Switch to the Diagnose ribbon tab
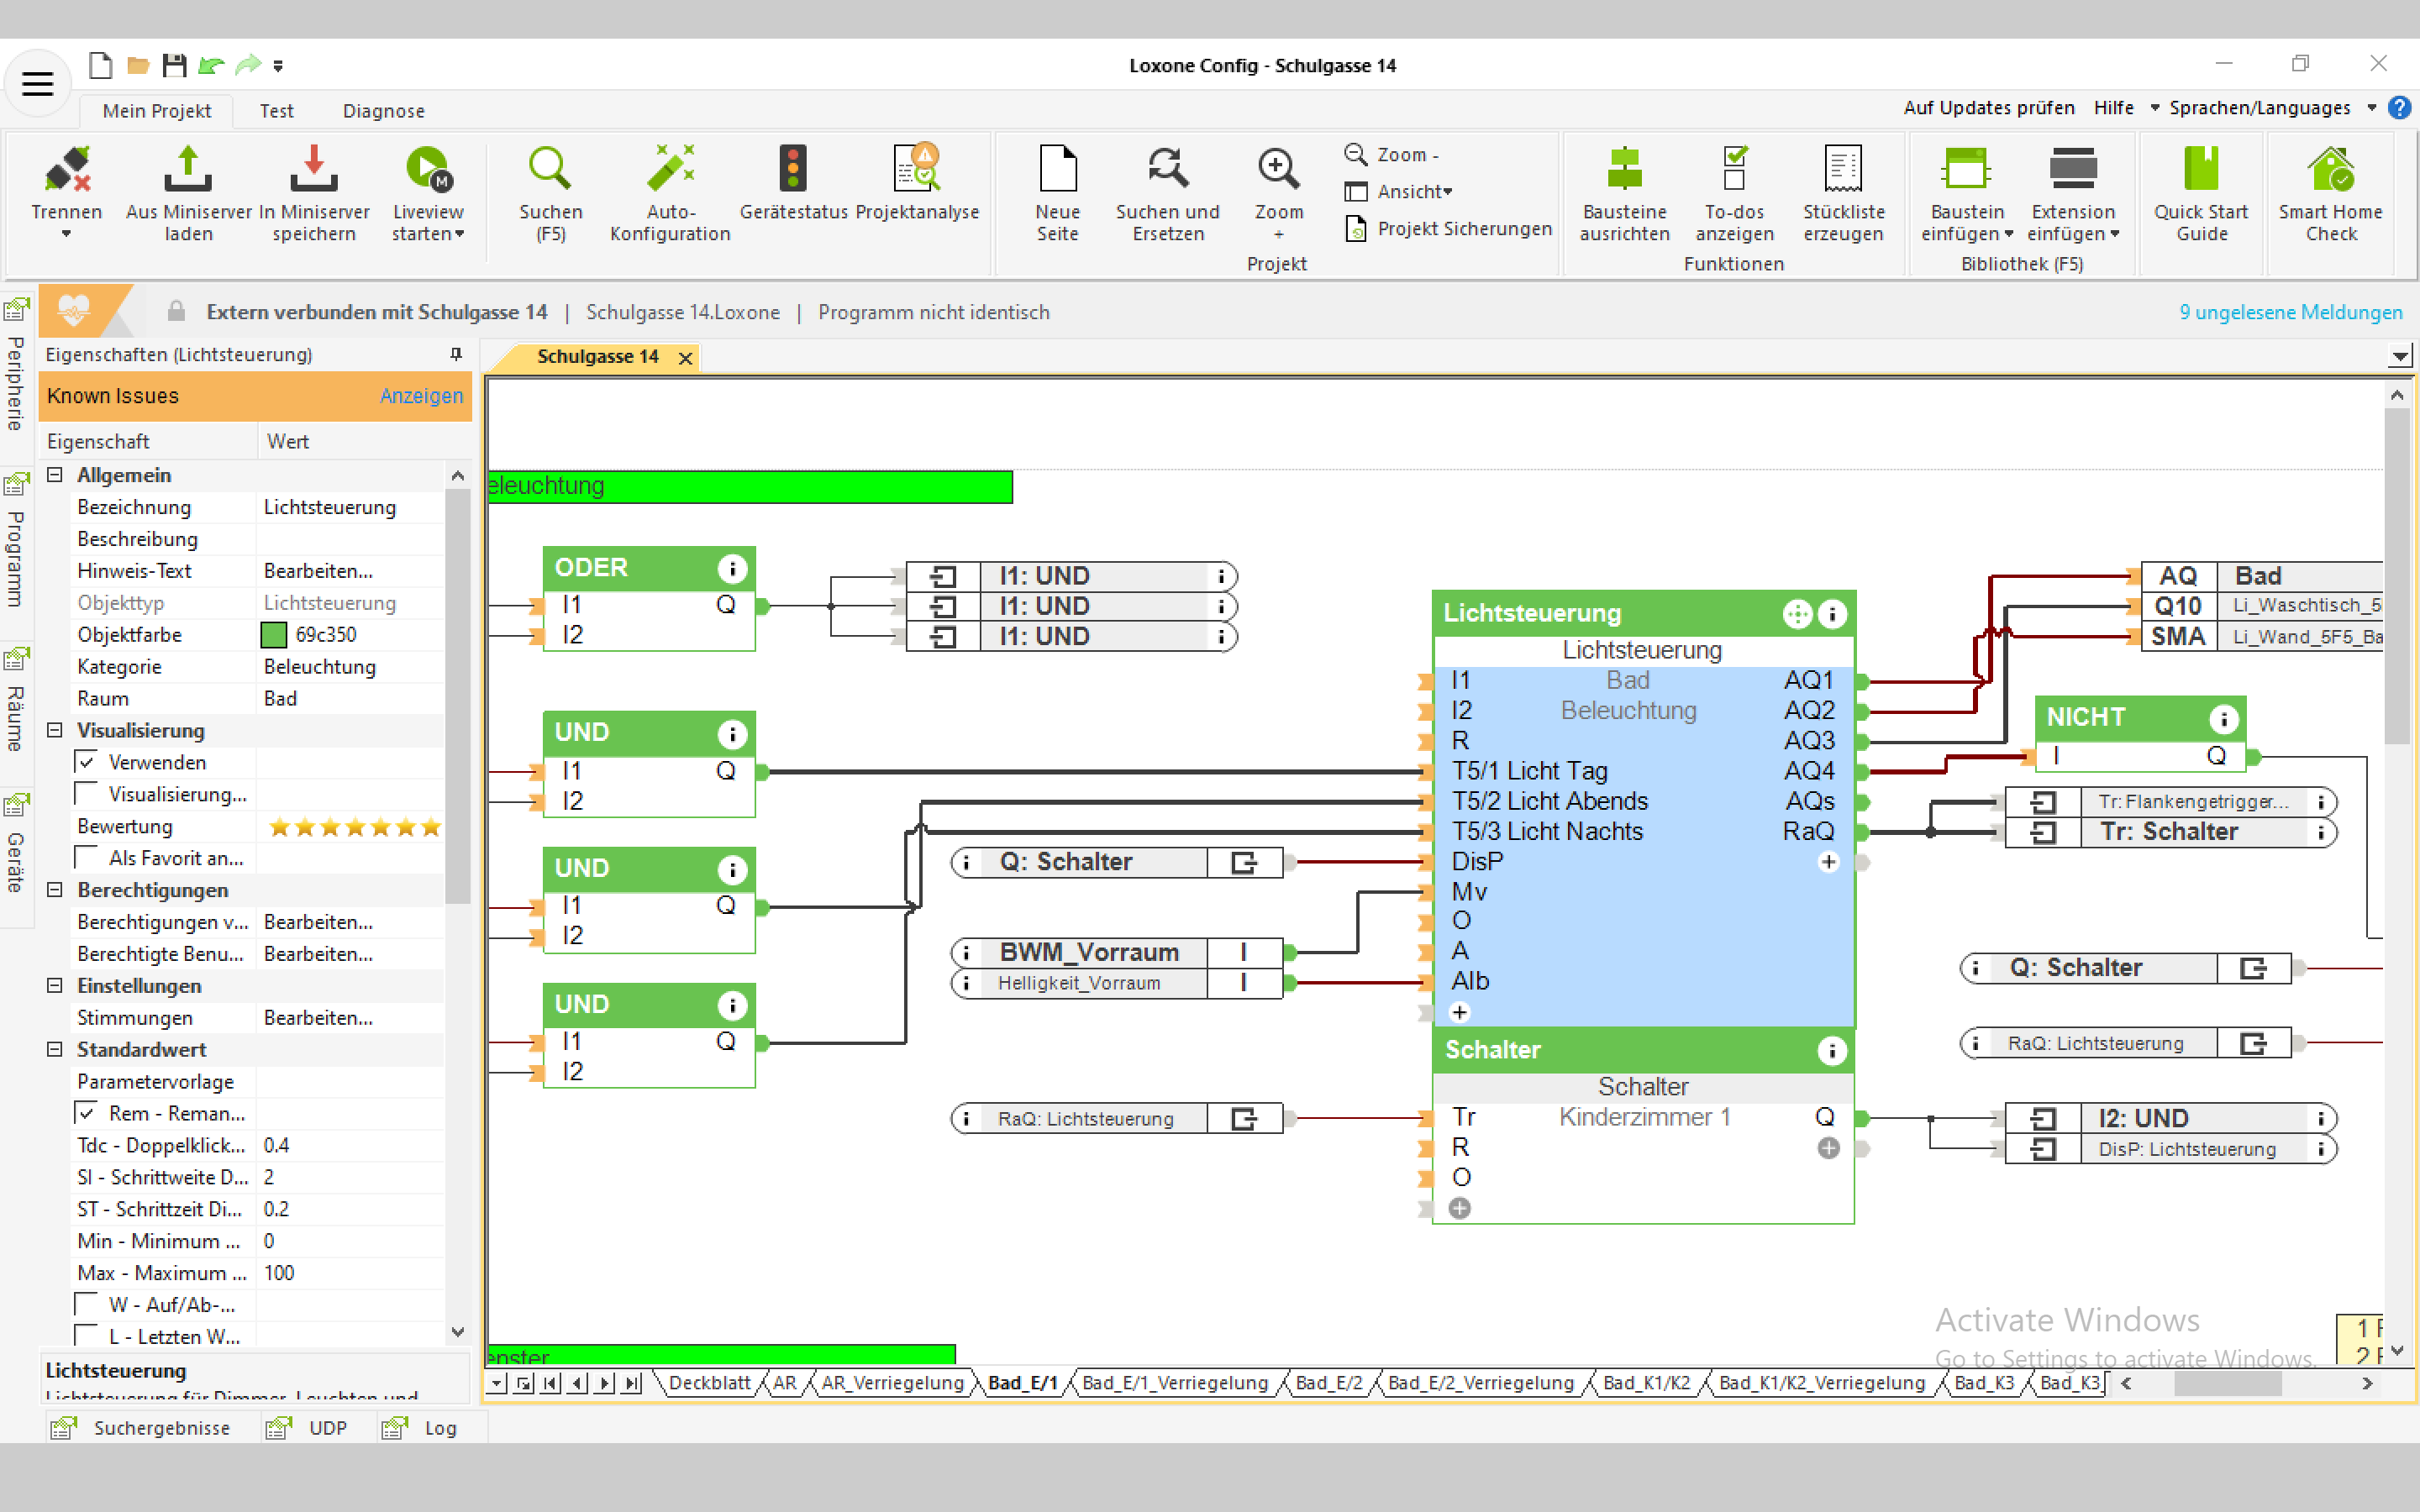The height and width of the screenshot is (1512, 2420). 383,111
